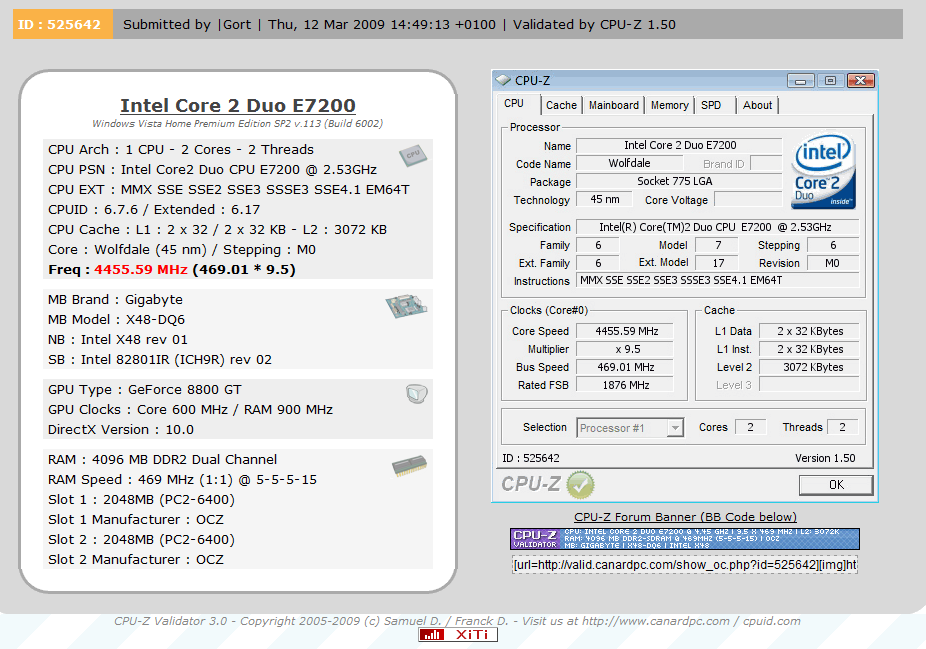The image size is (926, 649).
Task: Click the CPU chip icon beside CPU Arch
Action: coord(412,155)
